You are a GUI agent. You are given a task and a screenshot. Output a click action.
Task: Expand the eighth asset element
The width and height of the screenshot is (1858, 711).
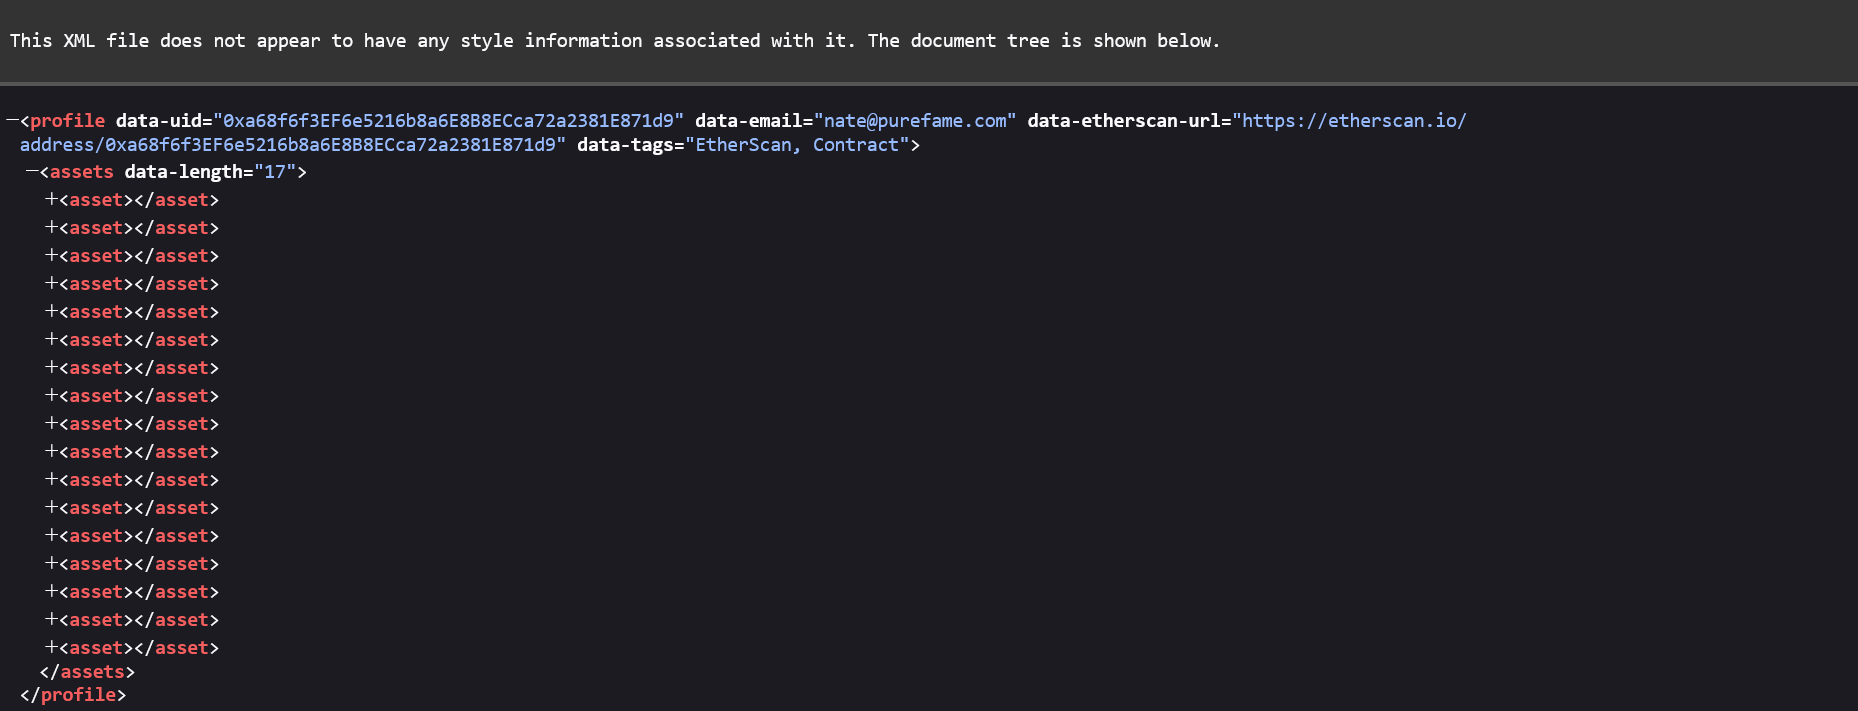[x=51, y=396]
